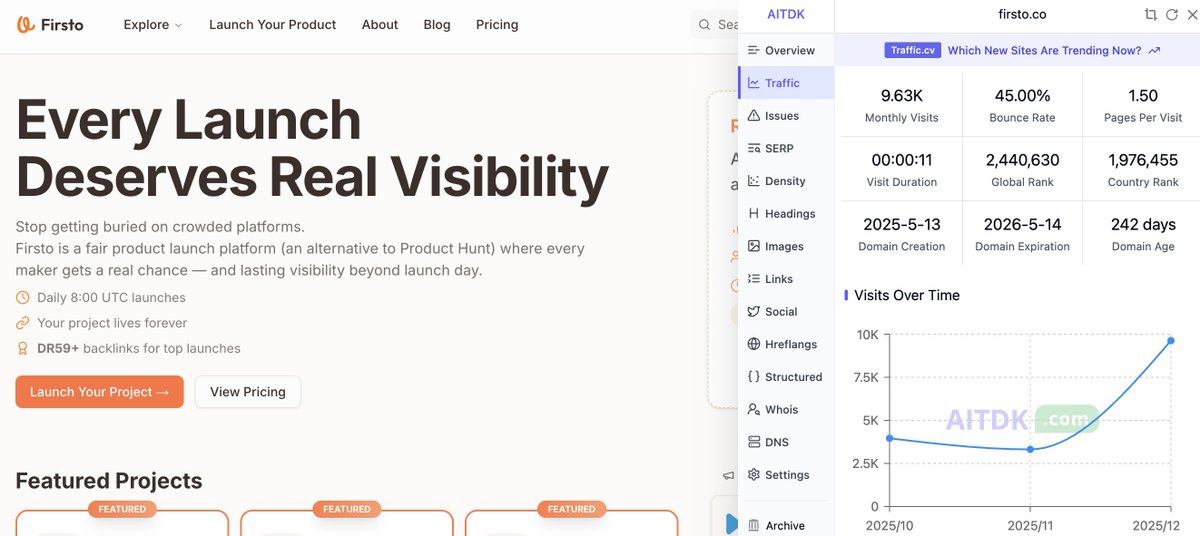Image resolution: width=1200 pixels, height=536 pixels.
Task: Click the 1,976,455 Country Rank value
Action: [x=1143, y=160]
